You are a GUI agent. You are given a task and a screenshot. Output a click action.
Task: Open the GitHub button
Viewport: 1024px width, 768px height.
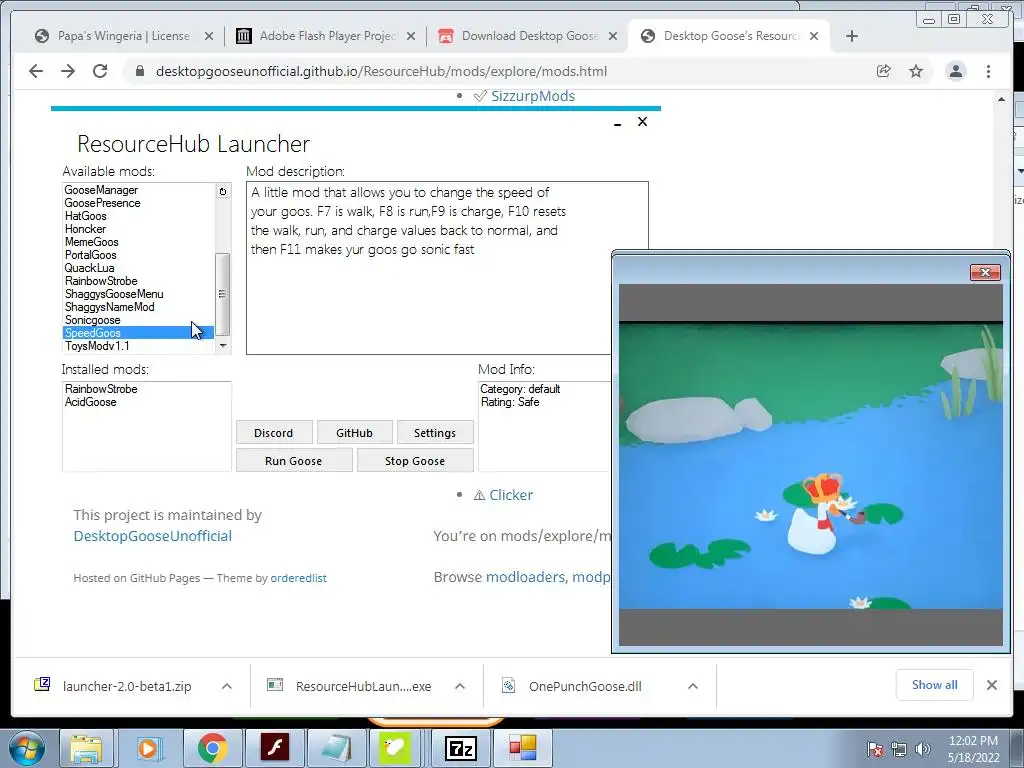coord(355,433)
